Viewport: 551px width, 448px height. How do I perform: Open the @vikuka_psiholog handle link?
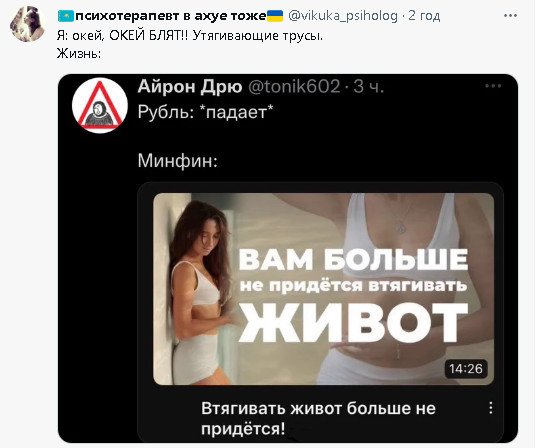coord(343,16)
